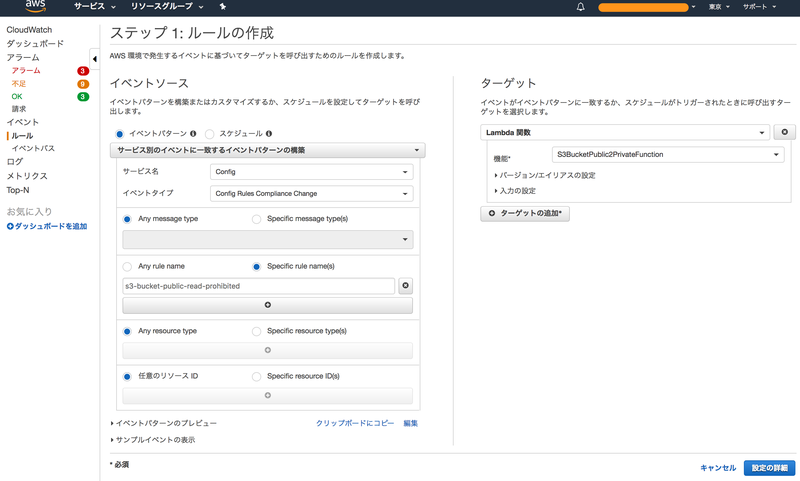
Task: Select Specific resource type(s) radio
Action: [256, 332]
